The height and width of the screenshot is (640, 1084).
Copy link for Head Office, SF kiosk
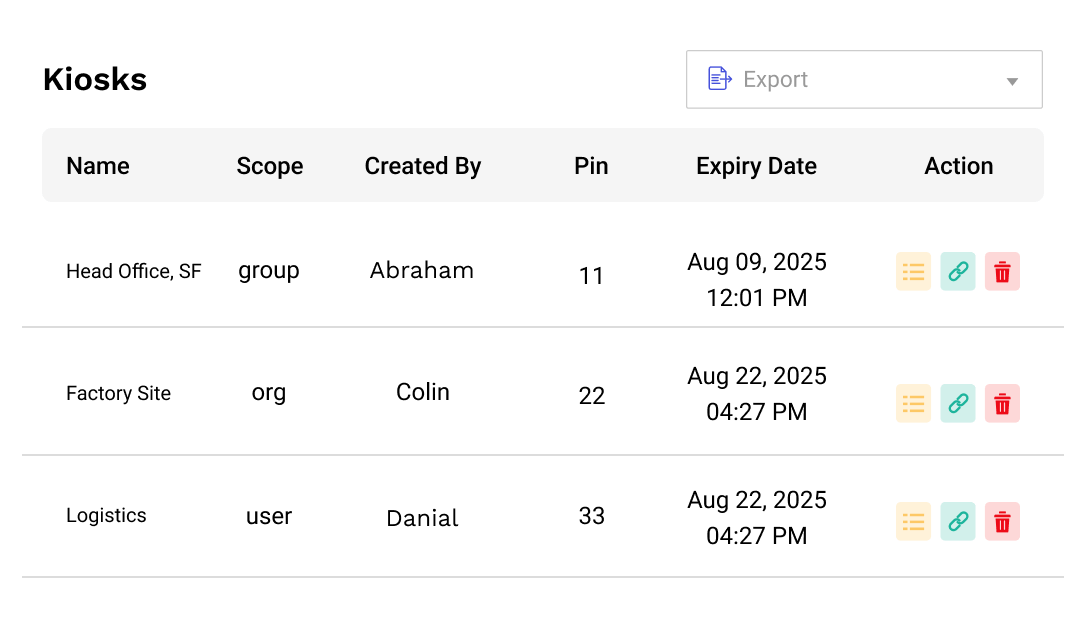[x=957, y=272]
